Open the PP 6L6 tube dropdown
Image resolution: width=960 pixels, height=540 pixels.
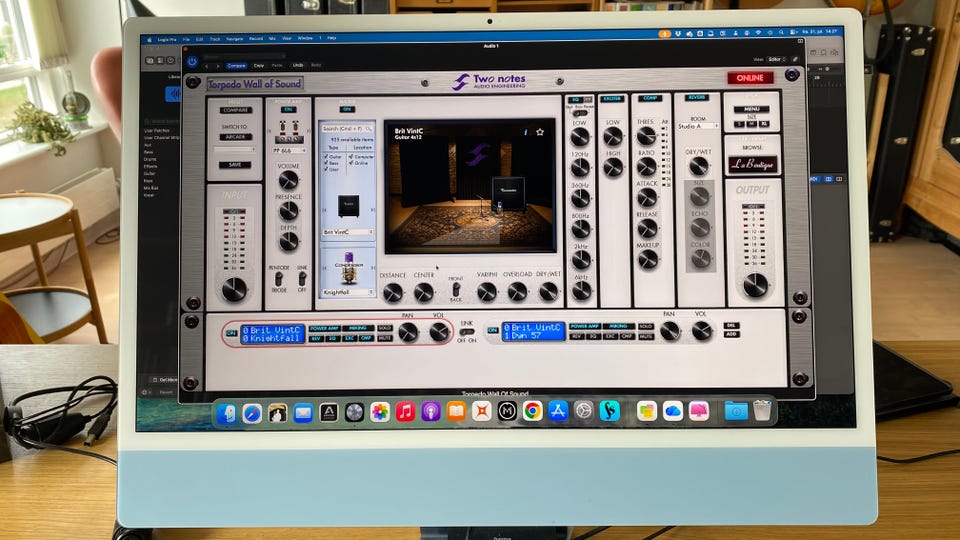[289, 150]
